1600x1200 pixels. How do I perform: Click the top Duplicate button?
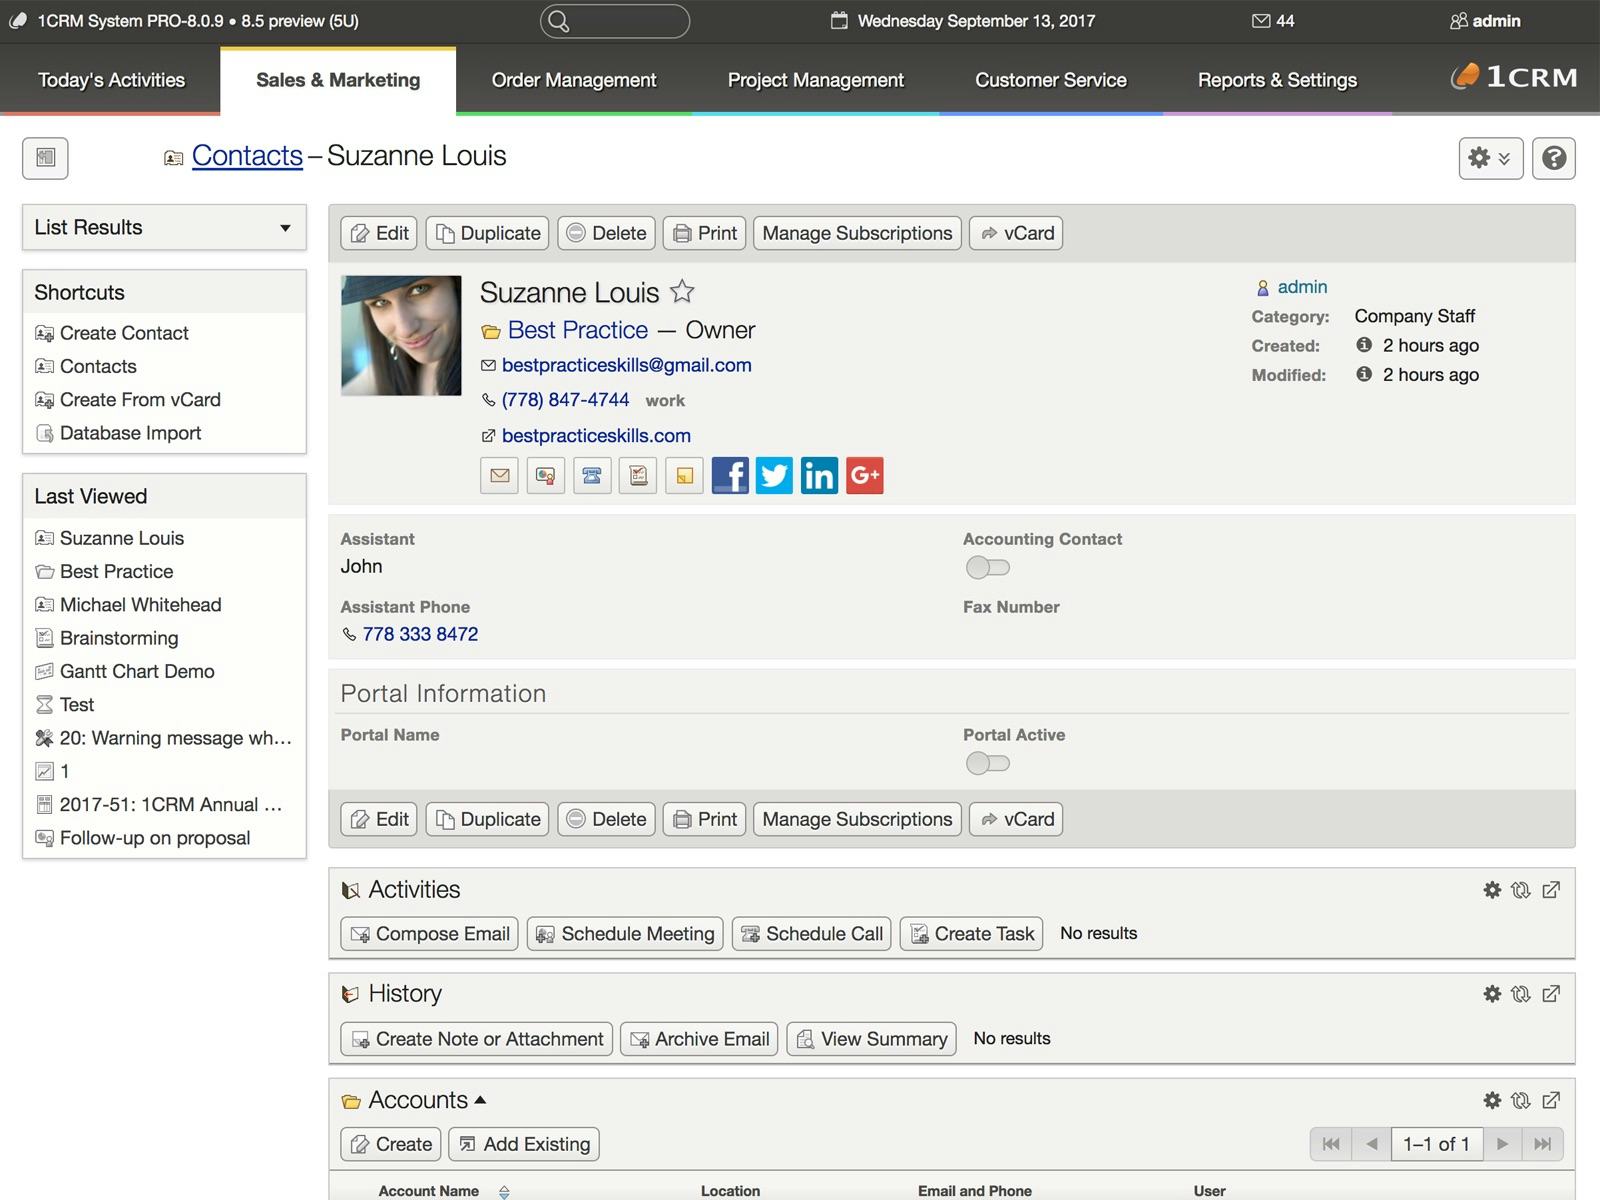click(488, 233)
